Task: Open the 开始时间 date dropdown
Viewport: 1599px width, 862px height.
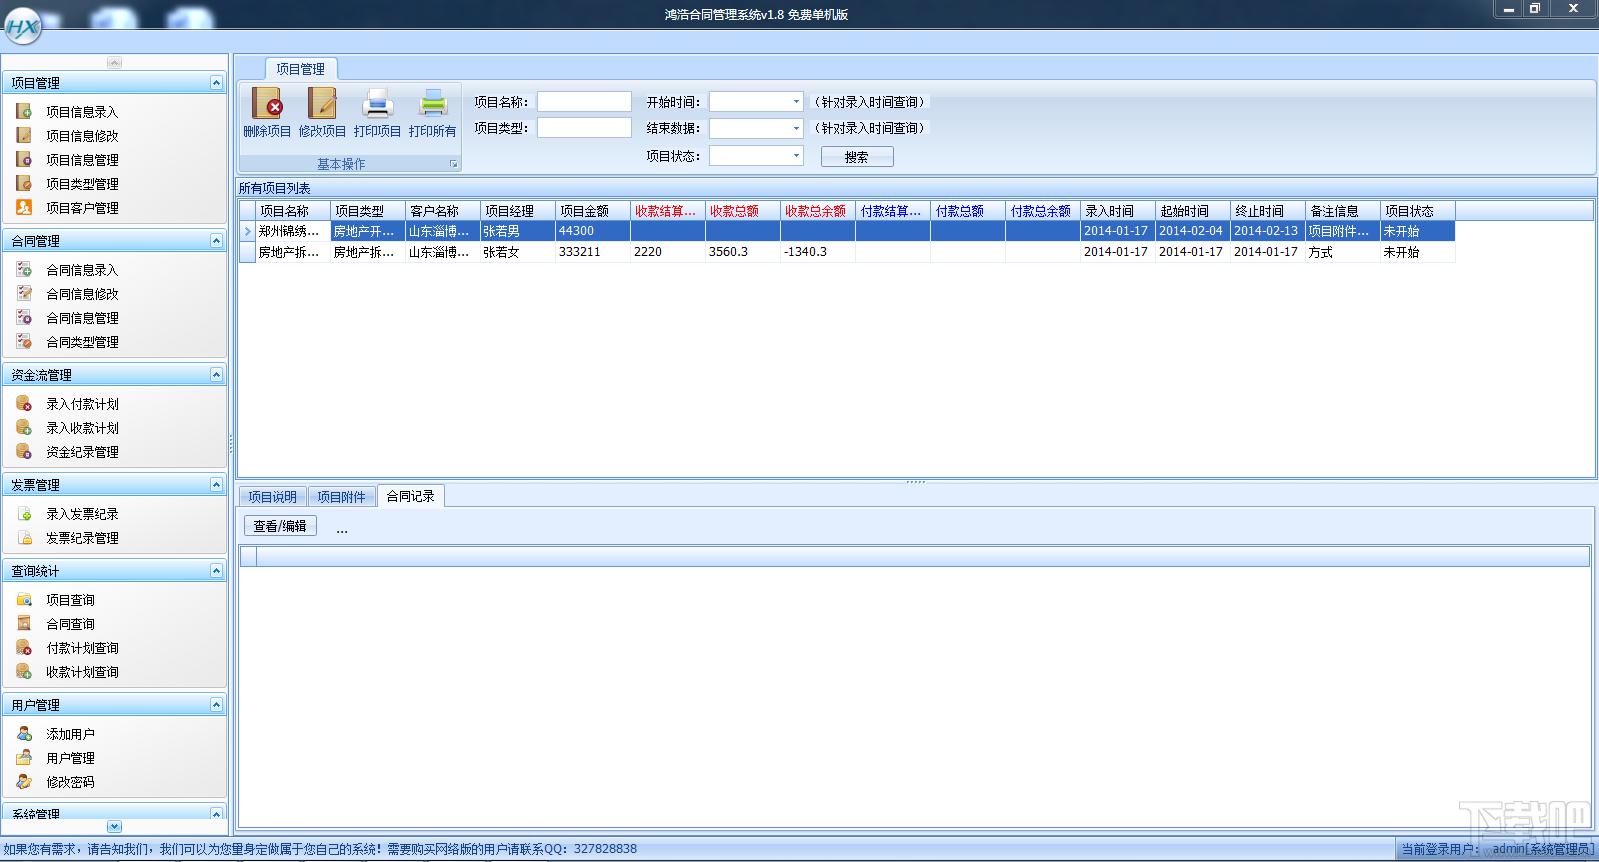Action: click(x=796, y=102)
